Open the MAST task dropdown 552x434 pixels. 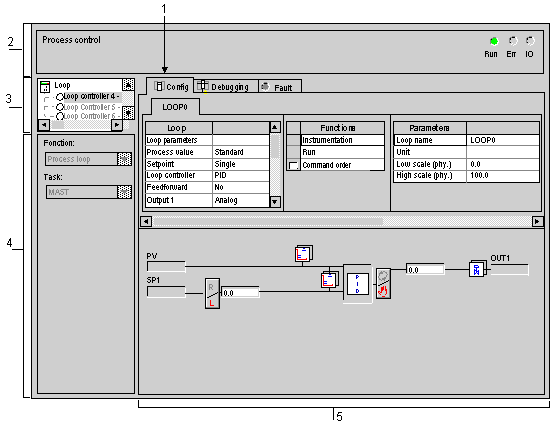[x=124, y=192]
